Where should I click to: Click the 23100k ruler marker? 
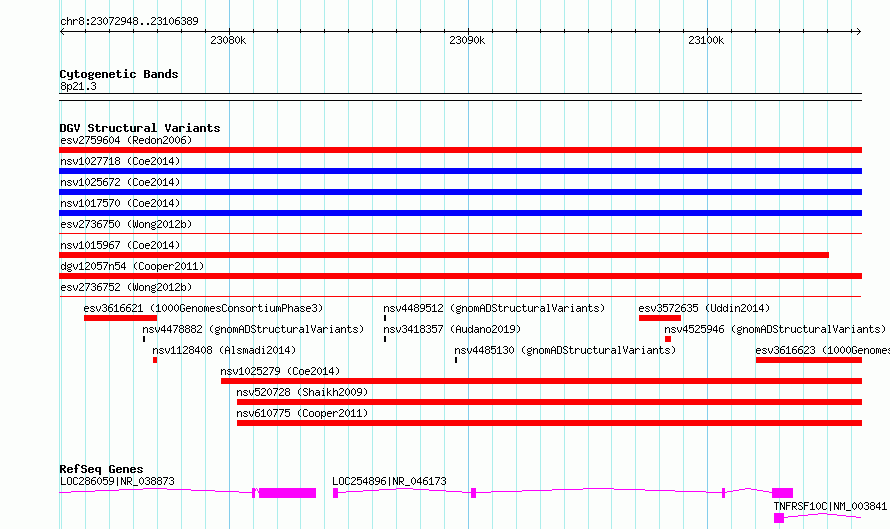(706, 40)
